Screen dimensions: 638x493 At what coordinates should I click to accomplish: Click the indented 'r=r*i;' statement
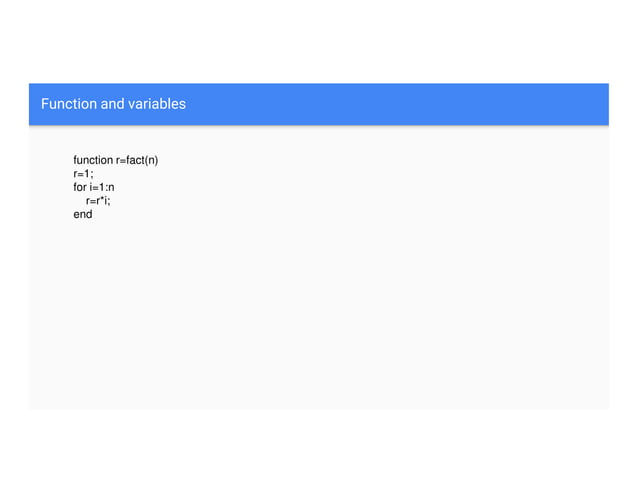click(98, 201)
